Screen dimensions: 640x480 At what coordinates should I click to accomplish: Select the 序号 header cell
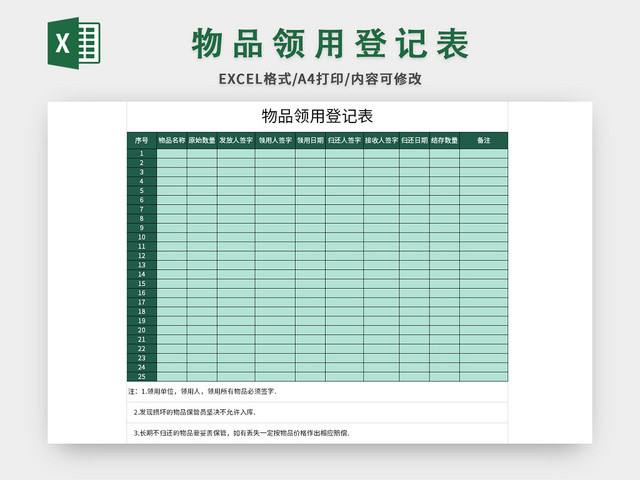click(x=142, y=140)
